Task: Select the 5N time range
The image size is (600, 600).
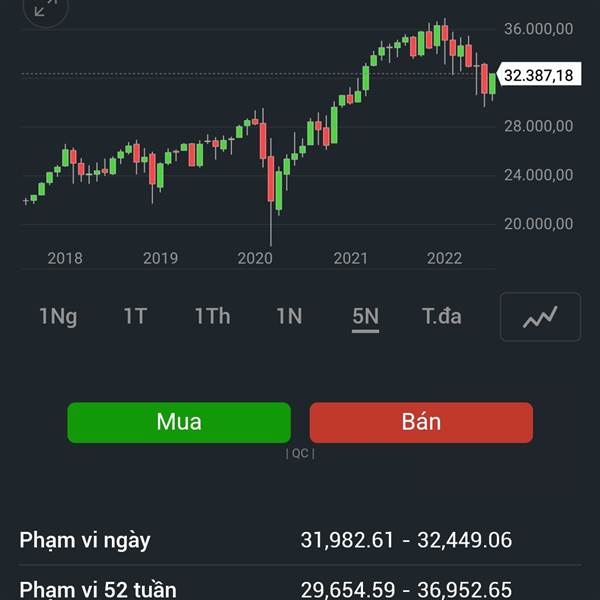Action: click(365, 318)
